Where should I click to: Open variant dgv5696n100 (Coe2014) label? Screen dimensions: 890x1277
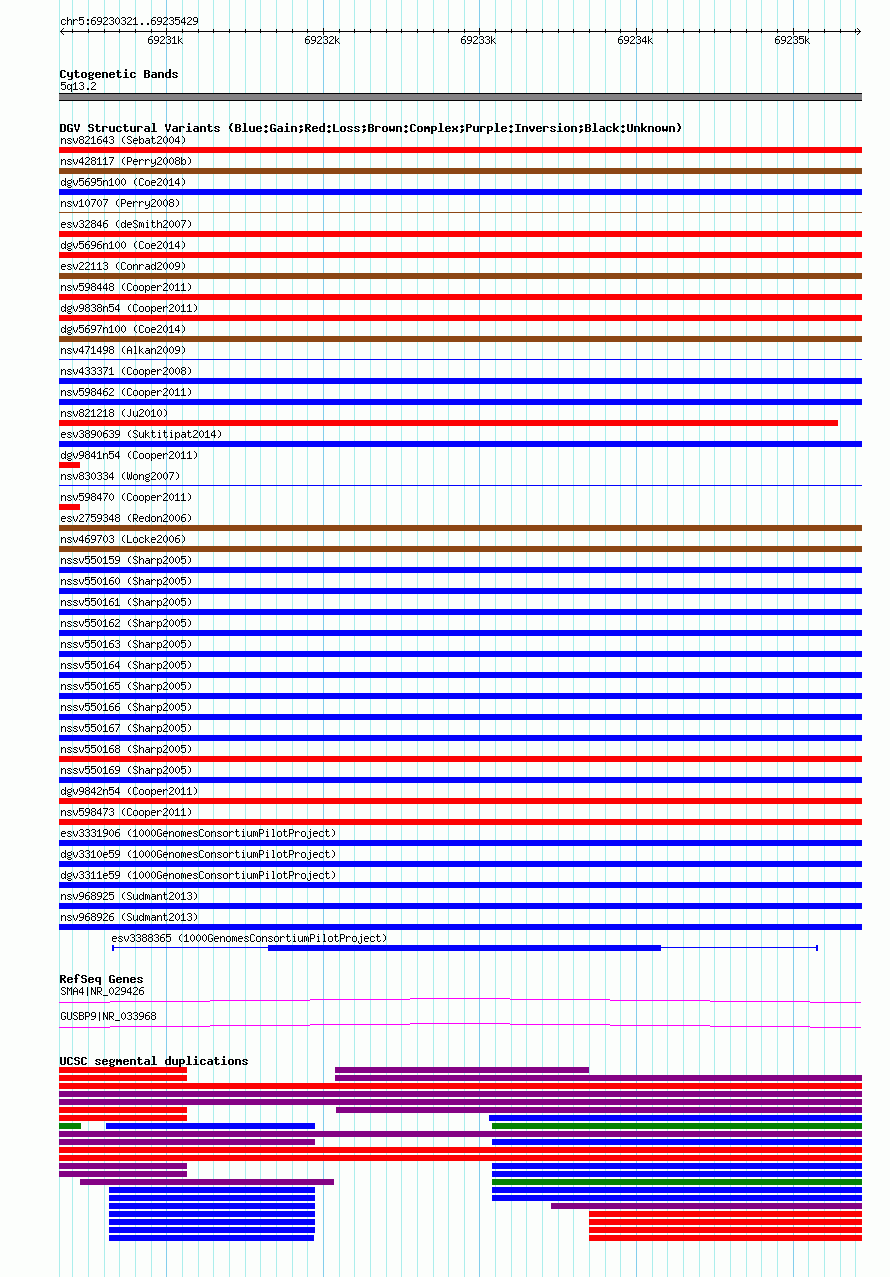pyautogui.click(x=123, y=245)
